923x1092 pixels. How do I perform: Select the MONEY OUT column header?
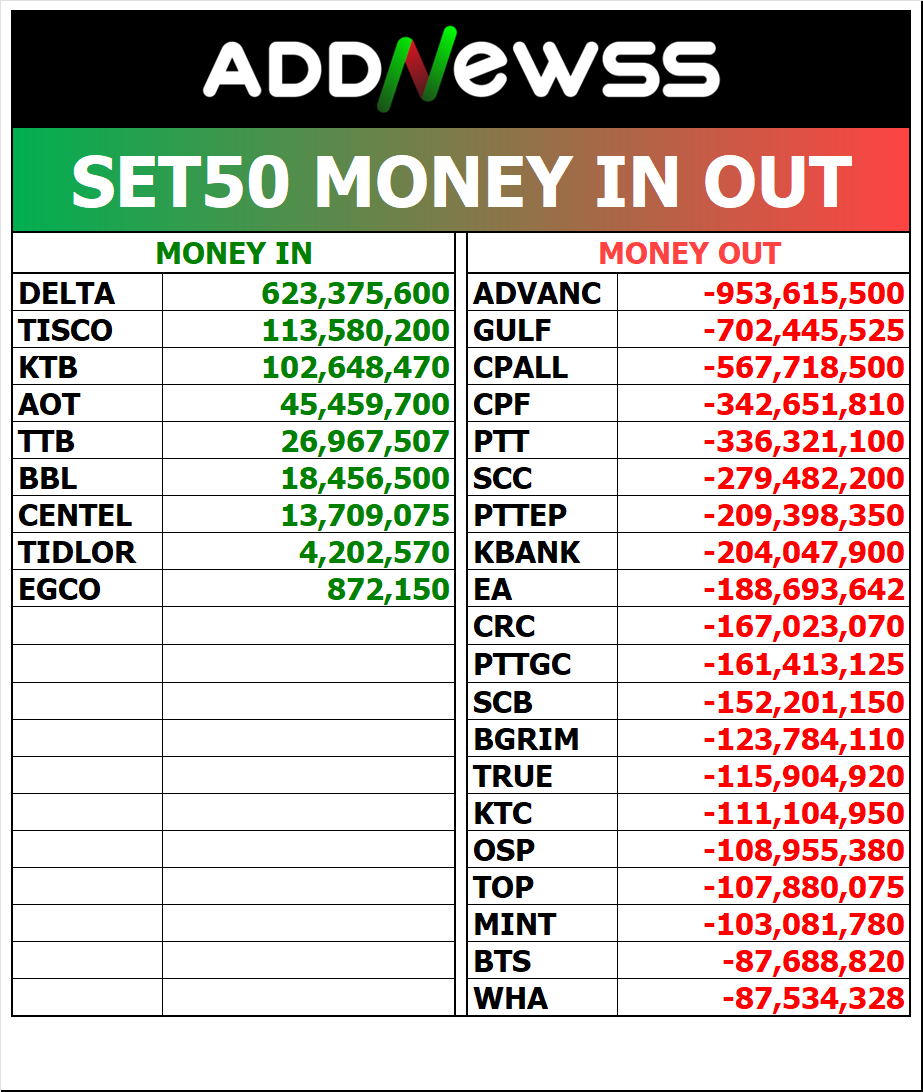pyautogui.click(x=689, y=254)
